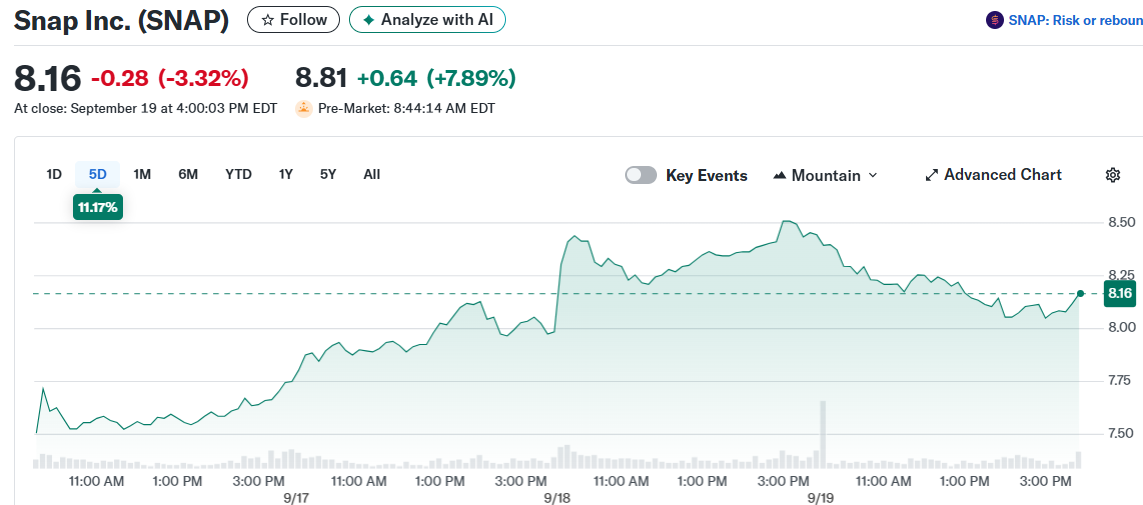Click the 8.50 y-axis label
Screen dimensions: 1143x505
(x=1120, y=222)
